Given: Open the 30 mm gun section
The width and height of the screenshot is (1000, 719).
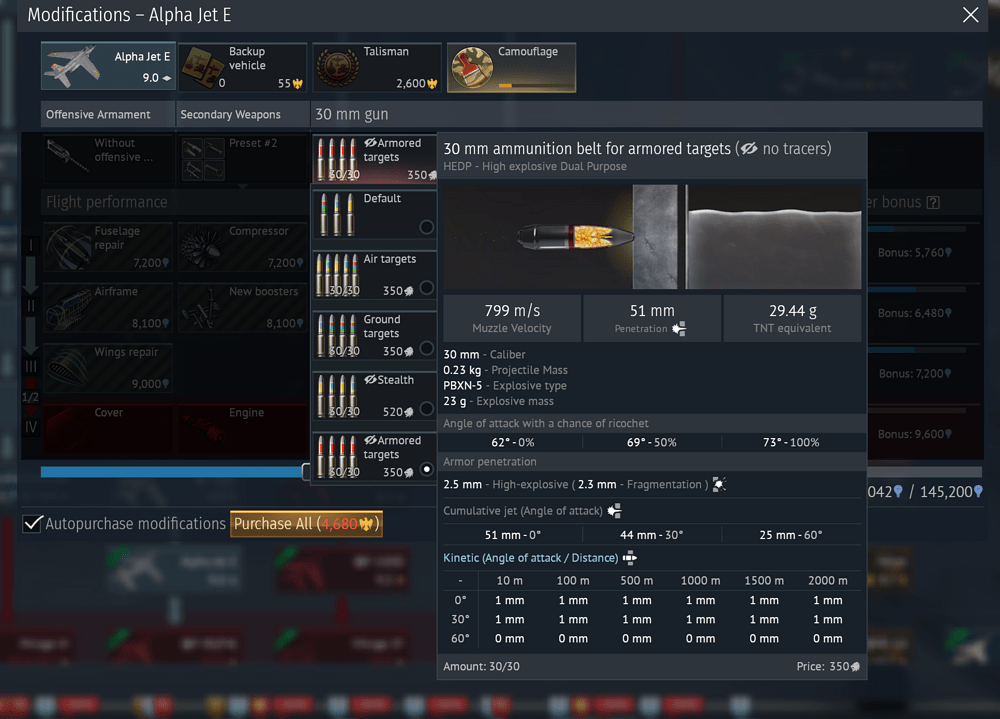Looking at the screenshot, I should 647,114.
